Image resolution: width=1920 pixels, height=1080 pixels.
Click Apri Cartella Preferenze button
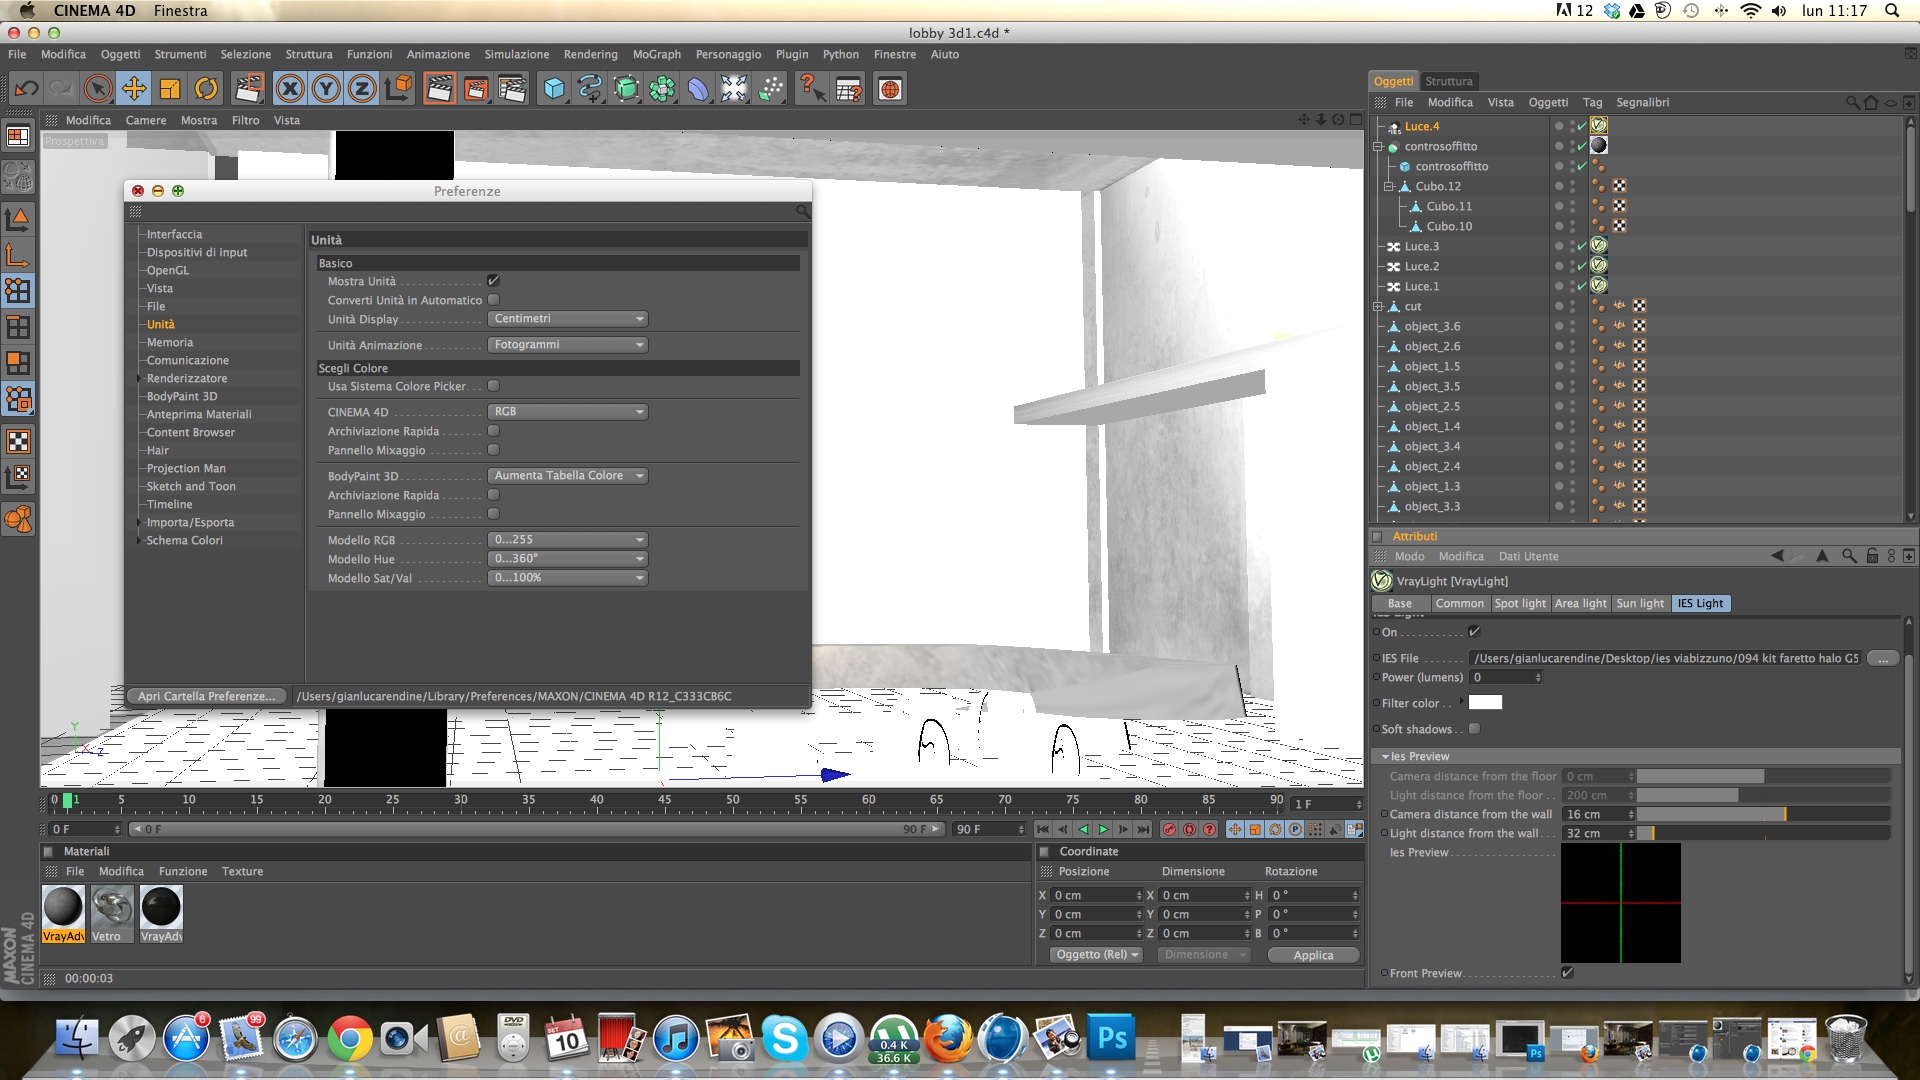[206, 696]
